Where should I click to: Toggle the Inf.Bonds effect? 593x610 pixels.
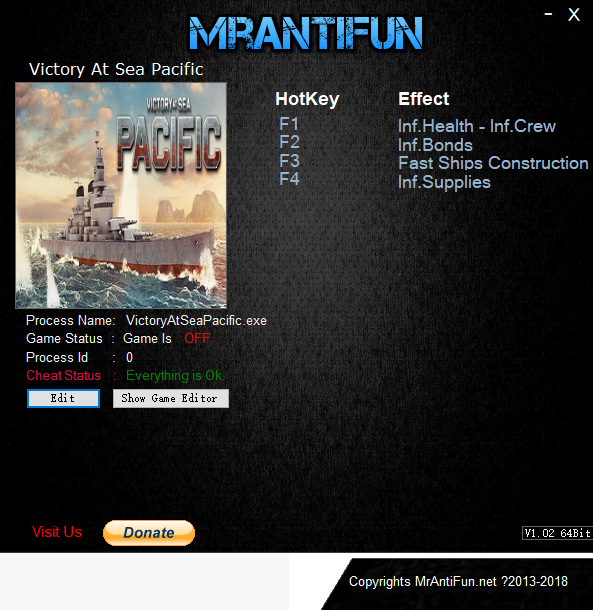(x=435, y=145)
